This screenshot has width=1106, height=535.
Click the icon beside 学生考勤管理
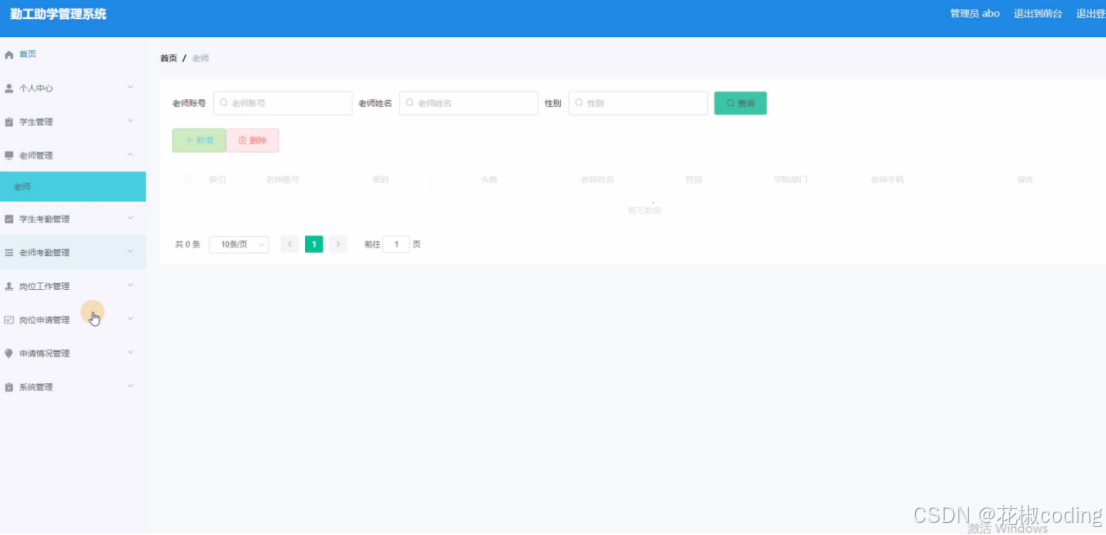point(9,220)
